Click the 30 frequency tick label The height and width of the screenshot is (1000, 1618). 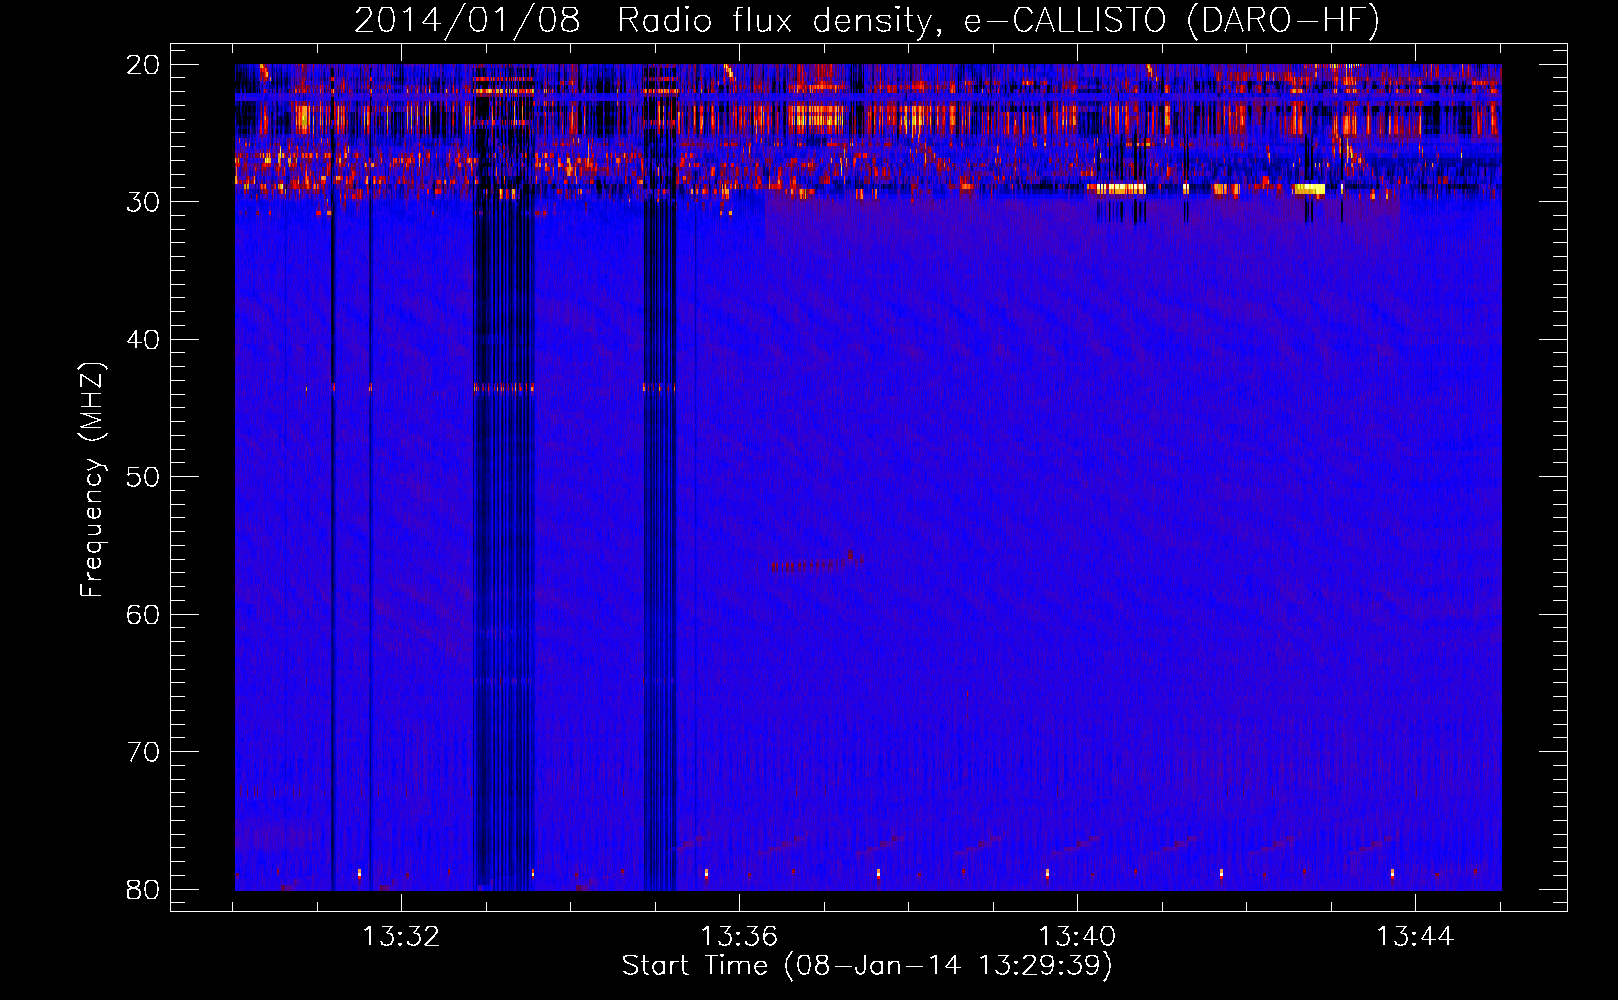[143, 202]
